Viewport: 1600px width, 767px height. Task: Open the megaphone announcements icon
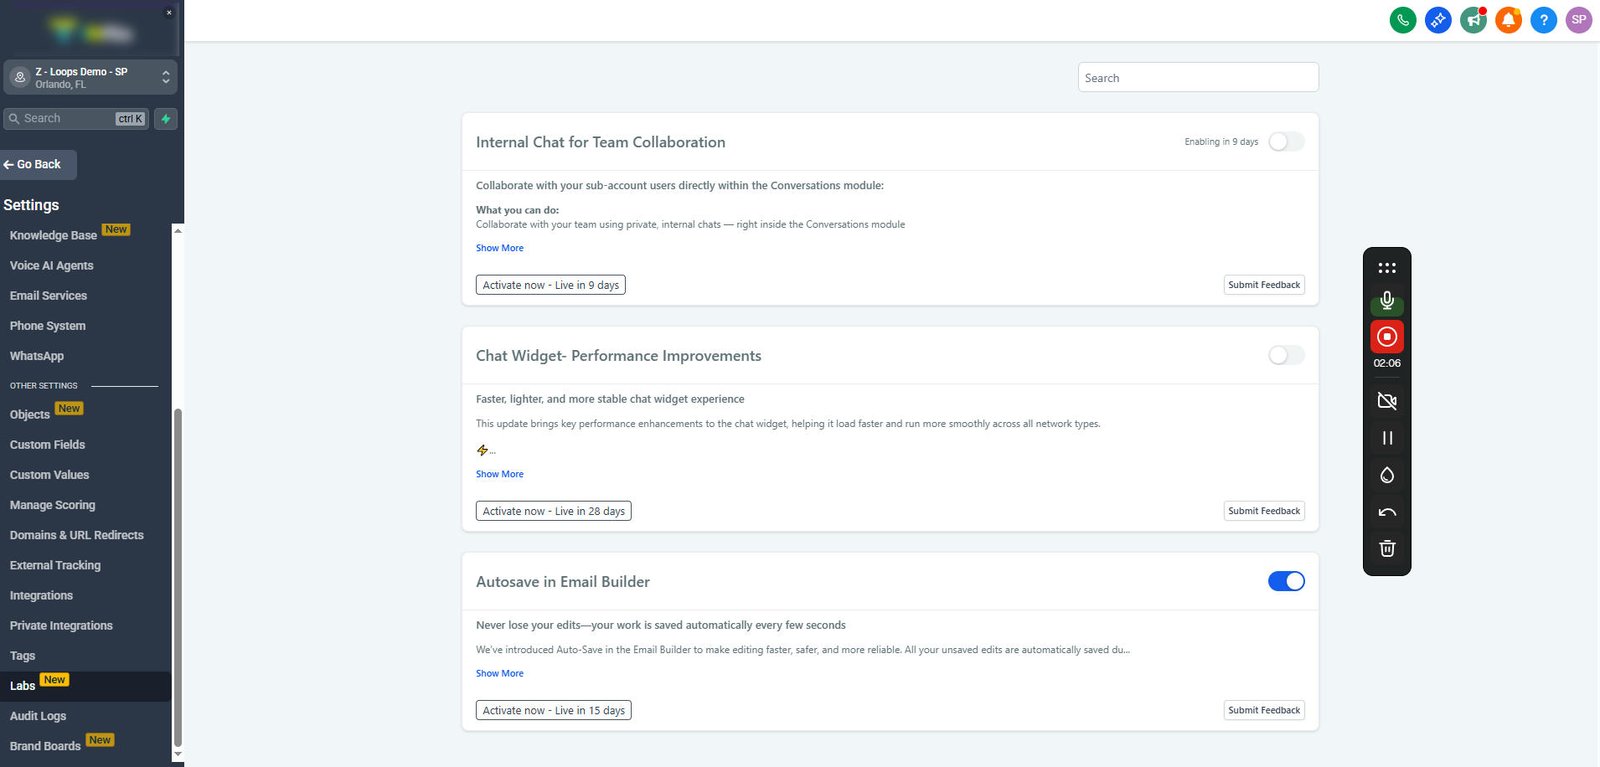1473,19
